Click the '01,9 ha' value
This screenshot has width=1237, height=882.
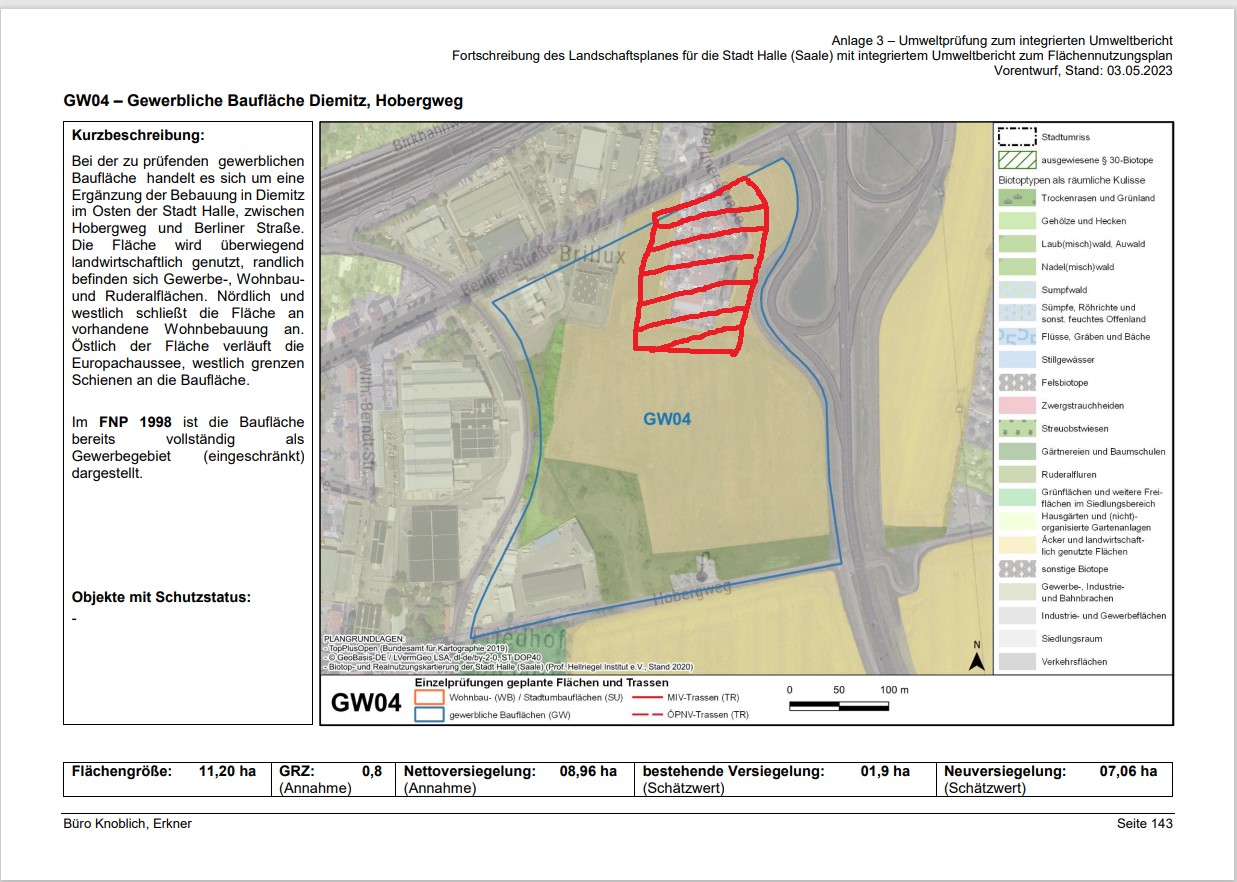pos(885,771)
